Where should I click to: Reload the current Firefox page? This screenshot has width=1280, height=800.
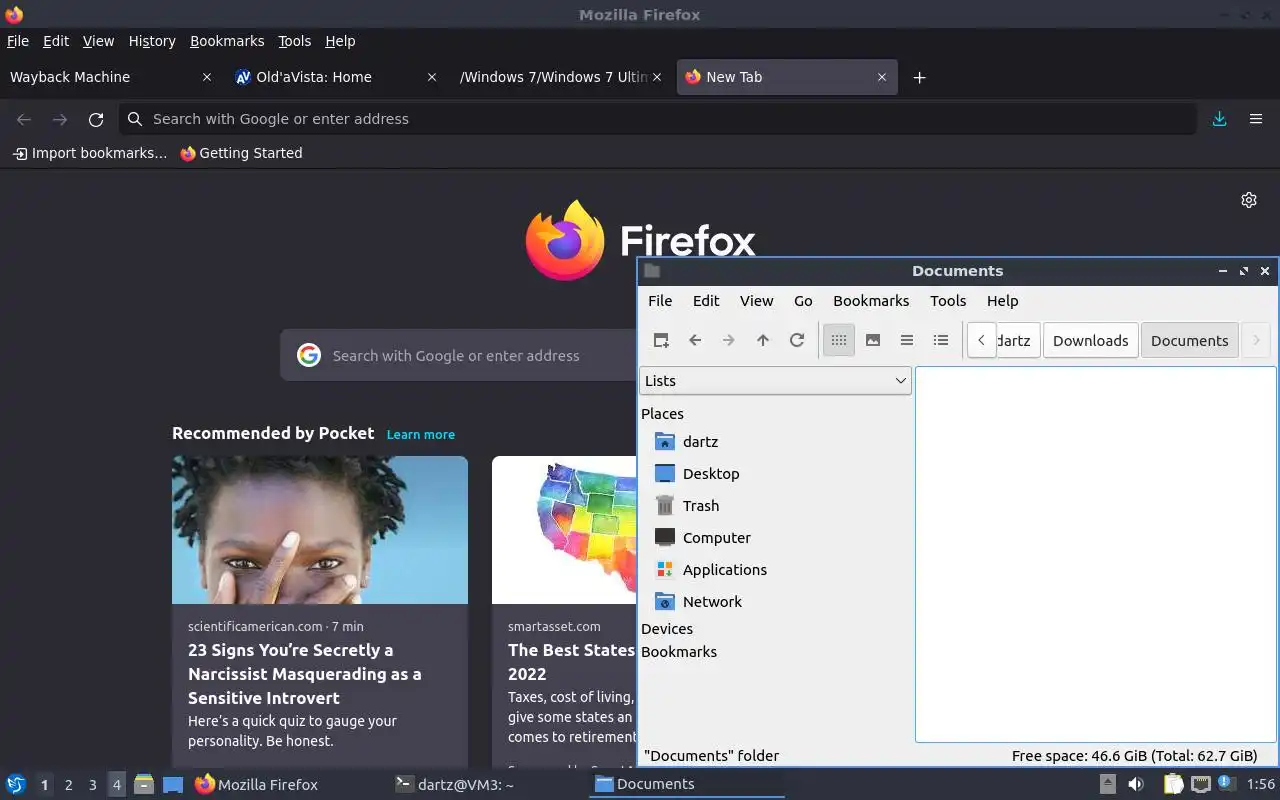[96, 119]
